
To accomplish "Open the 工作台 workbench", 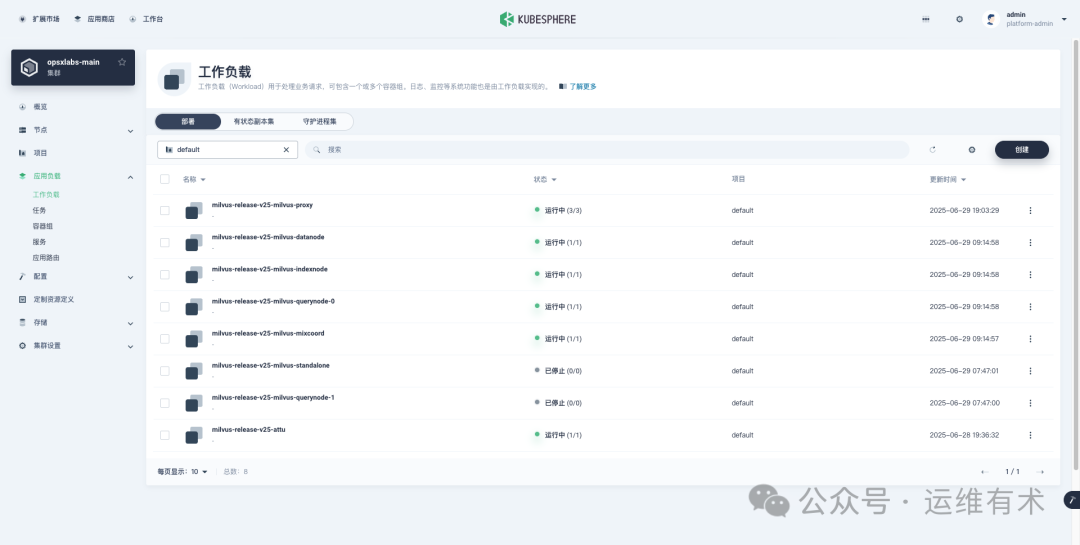I will (146, 19).
